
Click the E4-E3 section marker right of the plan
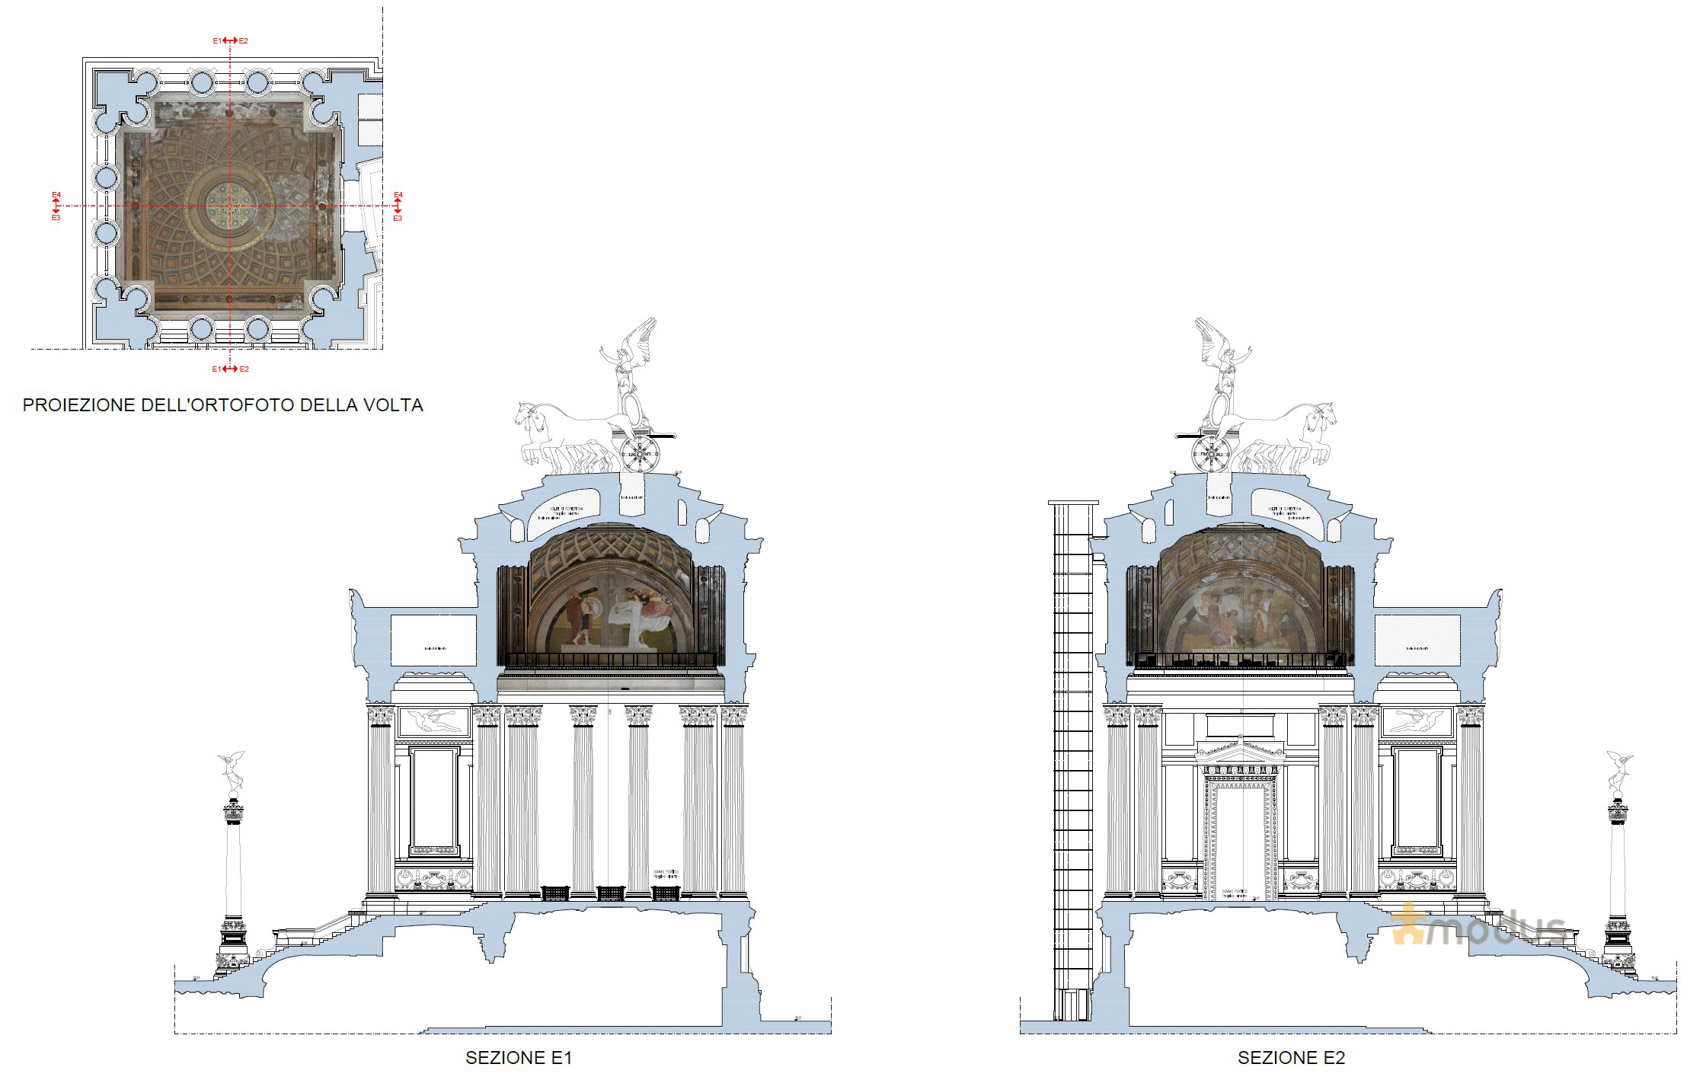398,206
